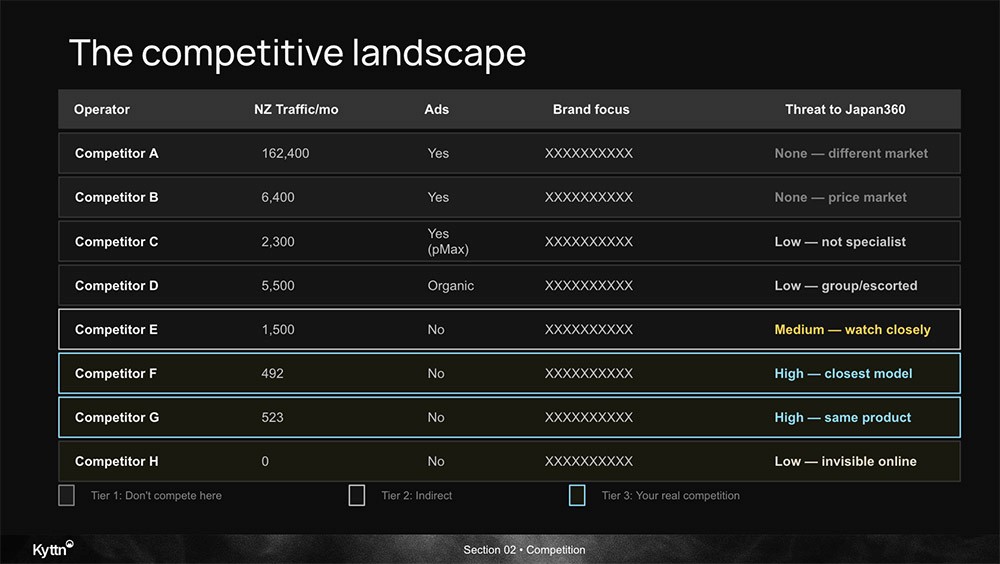Click the Tier 3 blue legend box
Screen dimensions: 1000x564
577,495
